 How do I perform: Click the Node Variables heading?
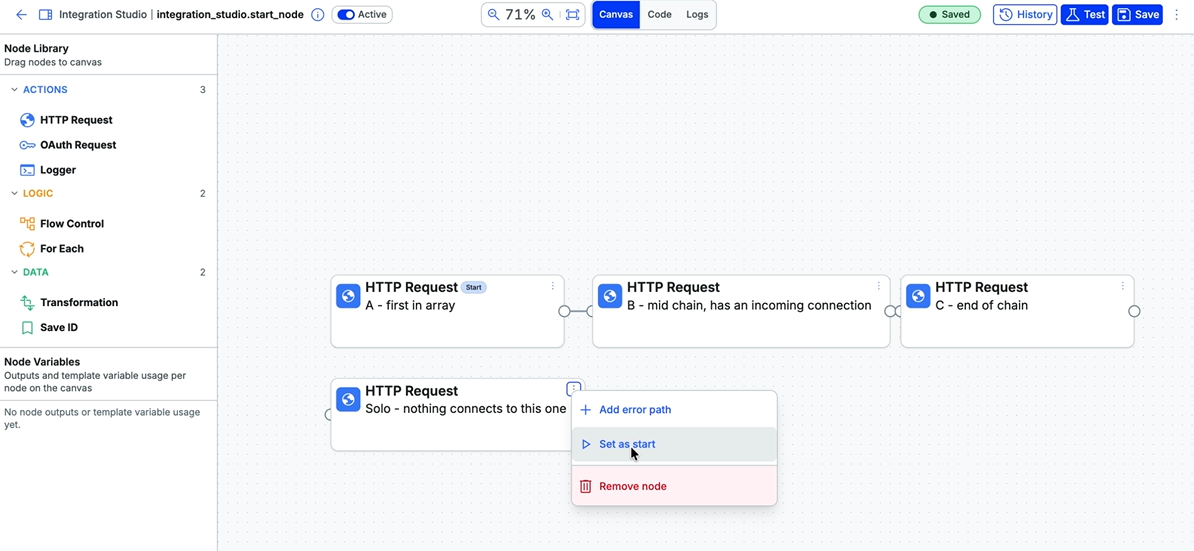42,362
